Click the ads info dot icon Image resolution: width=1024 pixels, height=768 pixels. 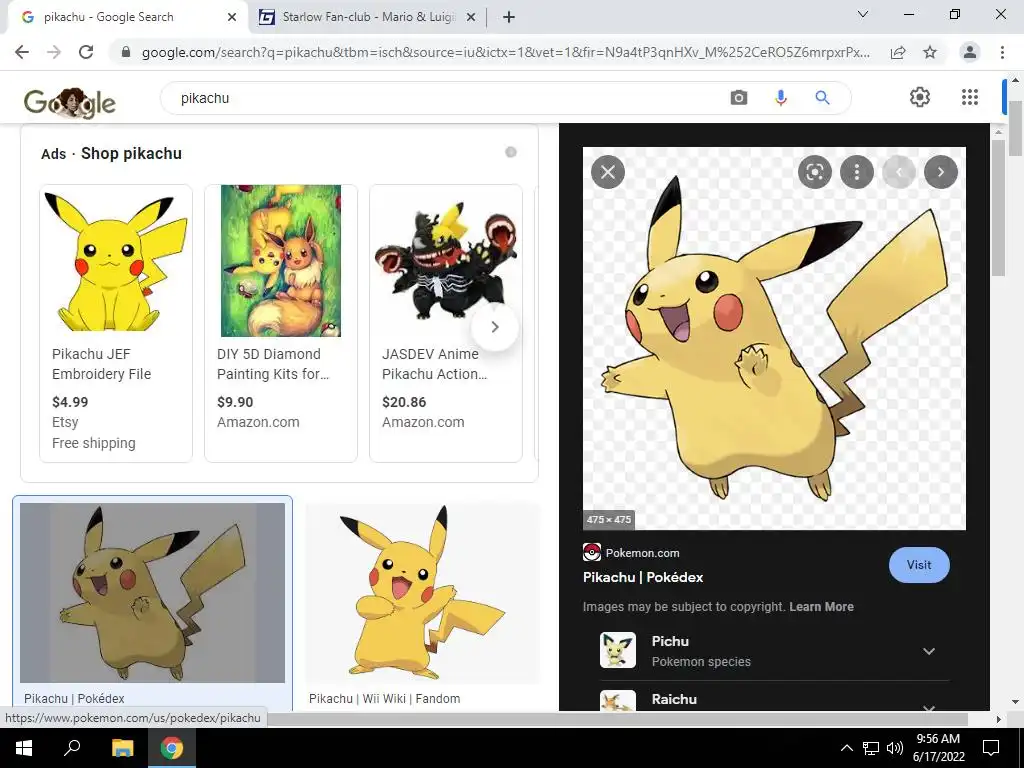coord(511,152)
